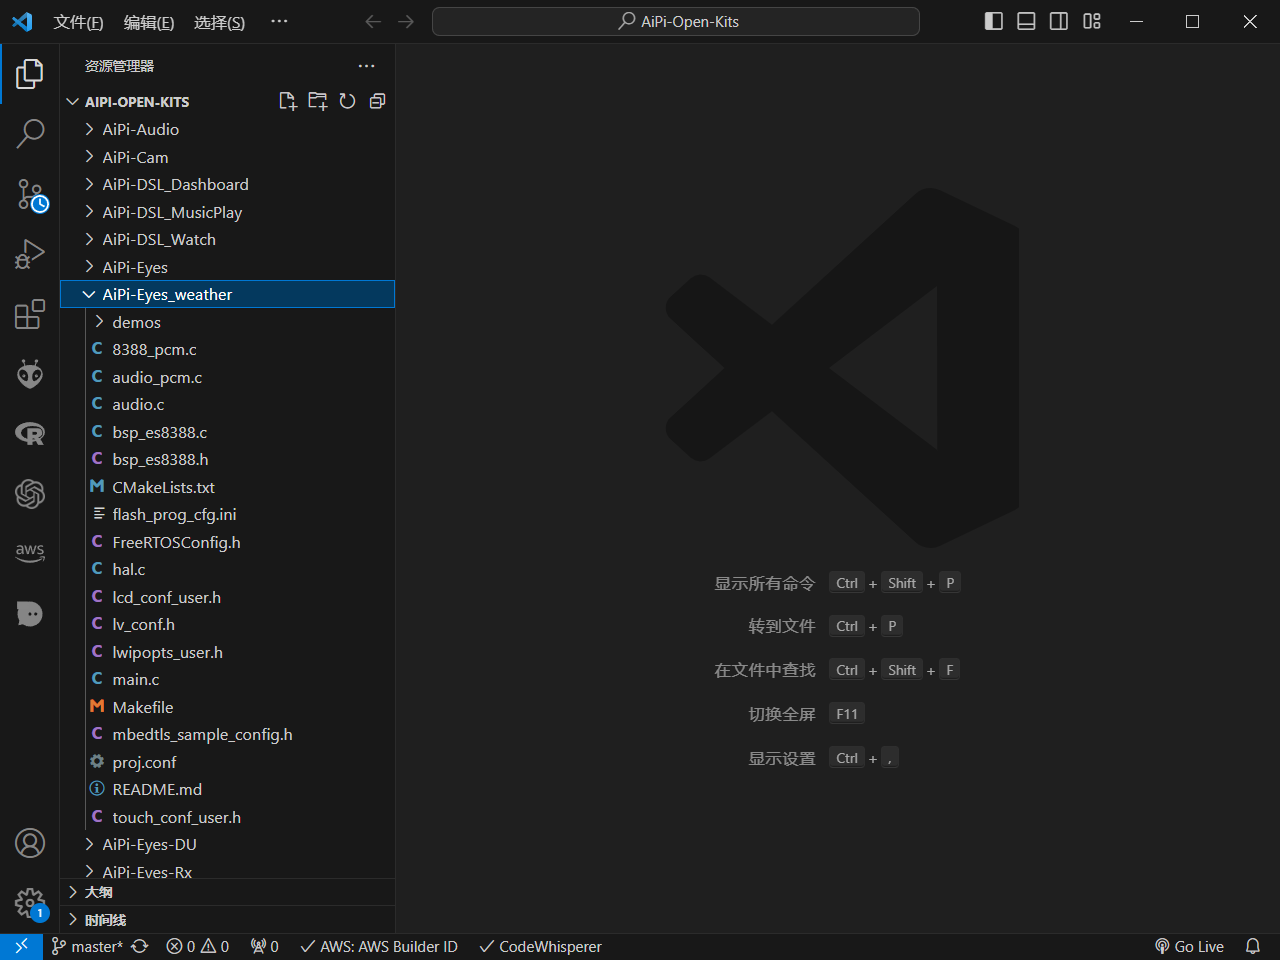Screen dimensions: 1280x960
Task: Open 8388_pcm.c file
Action: coord(228,349)
